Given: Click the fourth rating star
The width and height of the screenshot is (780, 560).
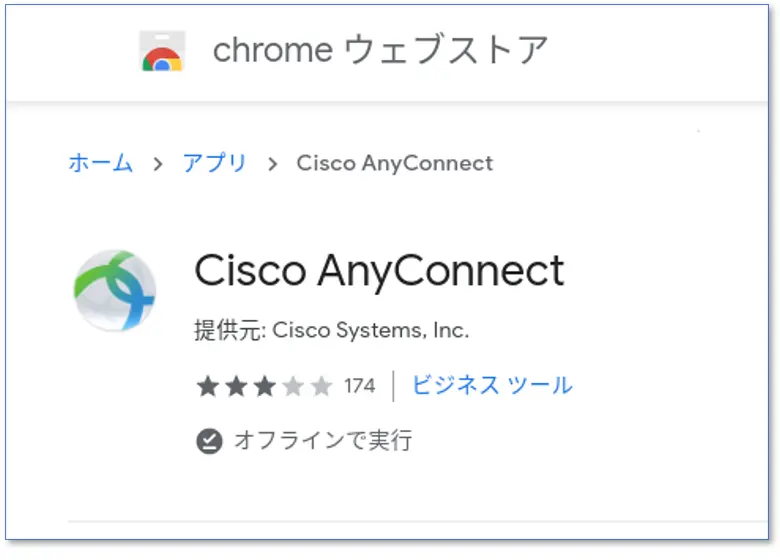Looking at the screenshot, I should (x=292, y=386).
